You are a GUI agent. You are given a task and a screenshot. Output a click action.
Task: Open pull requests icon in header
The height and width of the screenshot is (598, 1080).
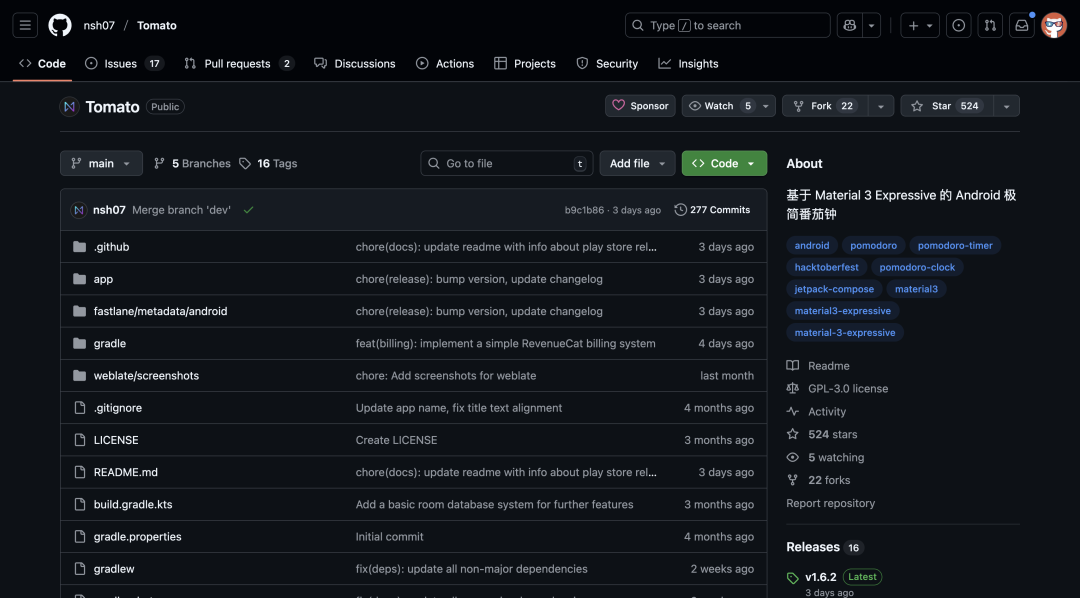990,25
